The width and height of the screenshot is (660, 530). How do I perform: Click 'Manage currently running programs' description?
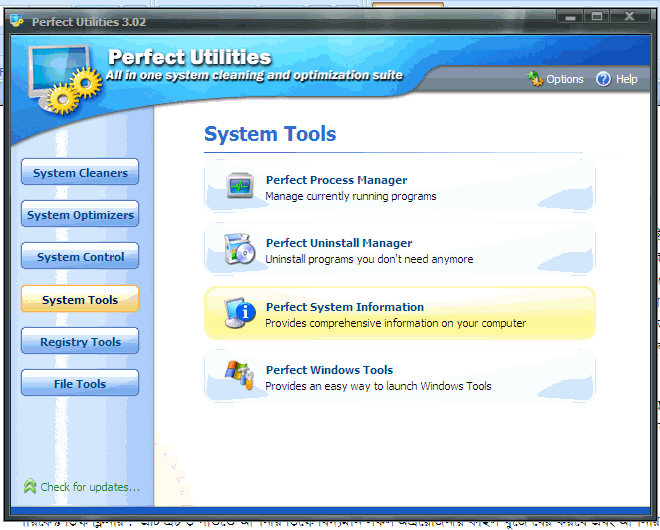351,197
